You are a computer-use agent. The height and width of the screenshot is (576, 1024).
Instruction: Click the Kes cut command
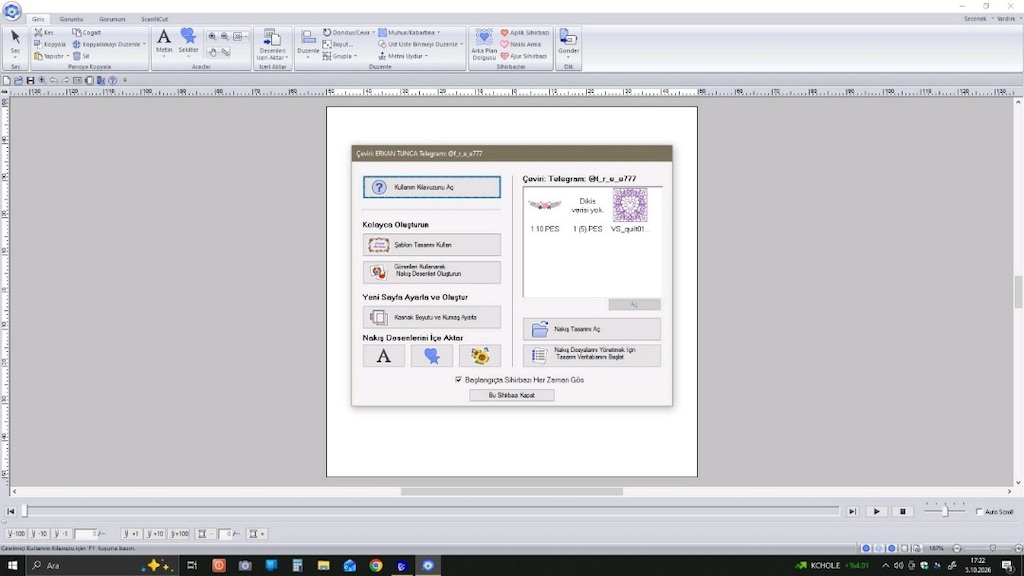pyautogui.click(x=44, y=32)
